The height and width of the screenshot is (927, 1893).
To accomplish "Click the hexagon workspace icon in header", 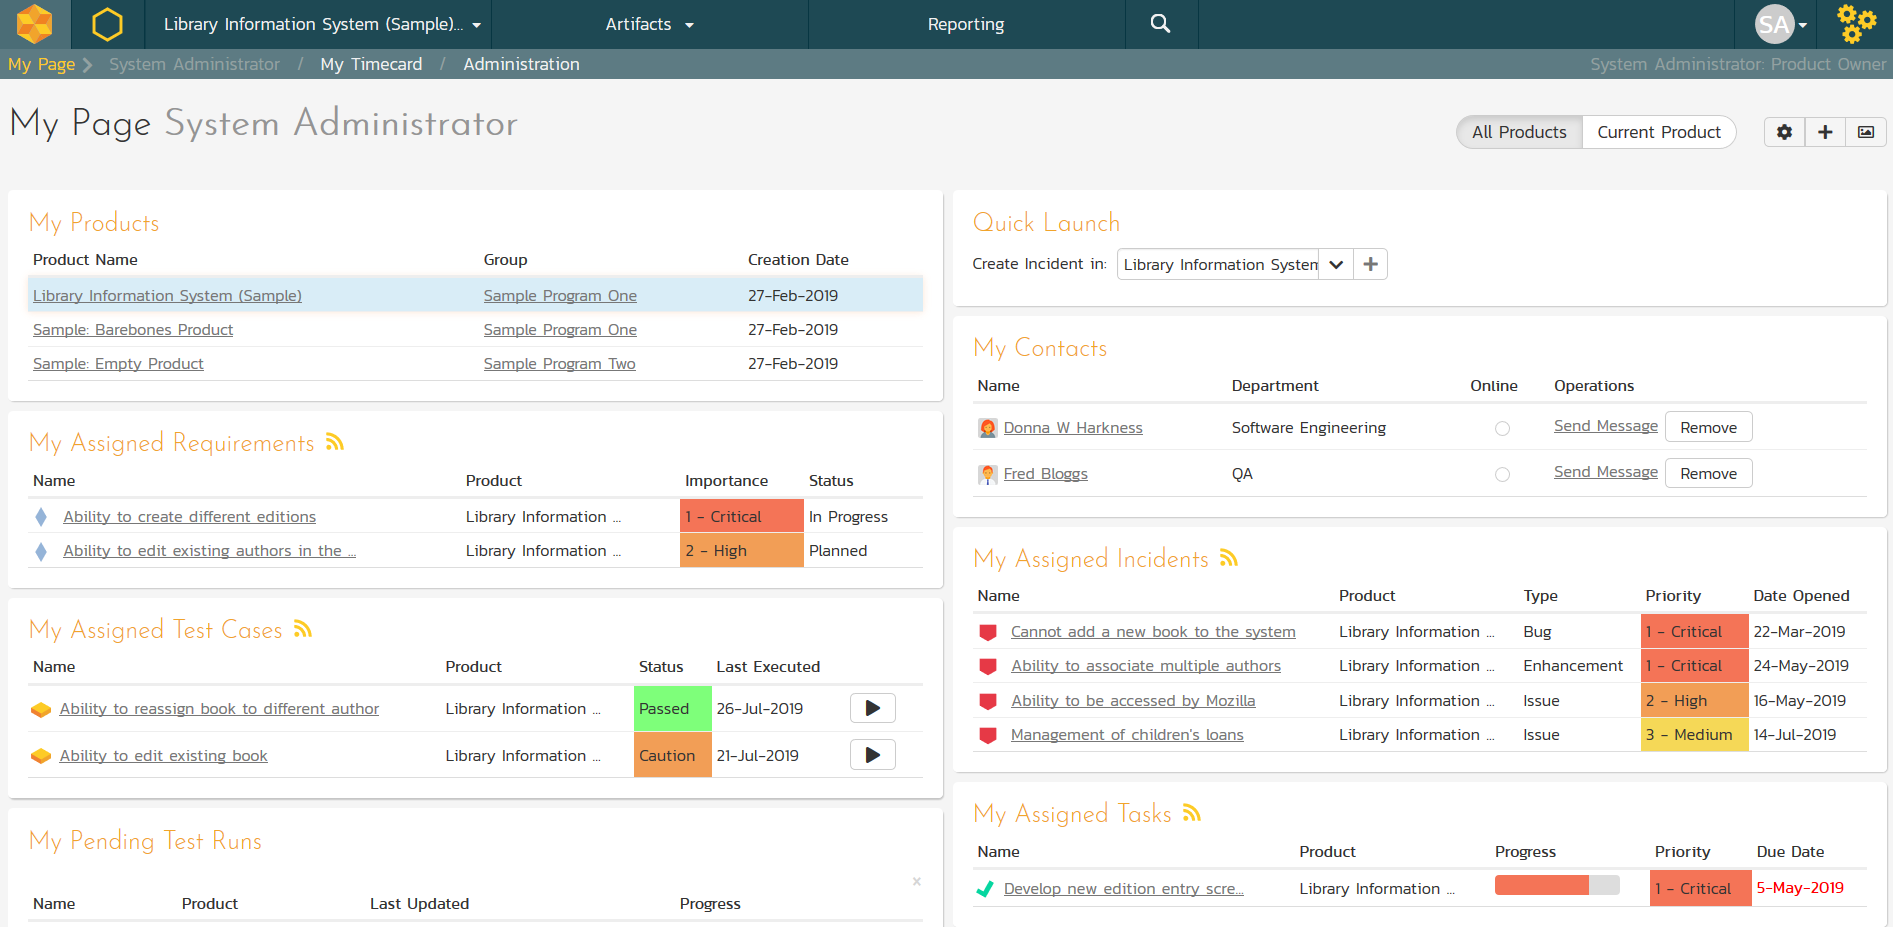I will tap(107, 24).
